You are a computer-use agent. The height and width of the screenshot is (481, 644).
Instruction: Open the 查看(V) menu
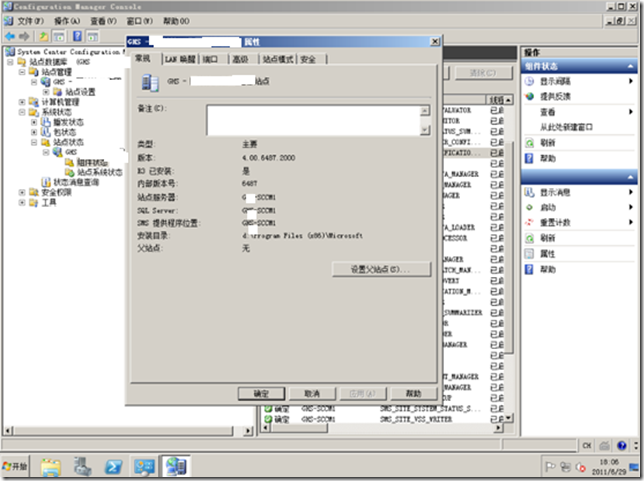103,21
